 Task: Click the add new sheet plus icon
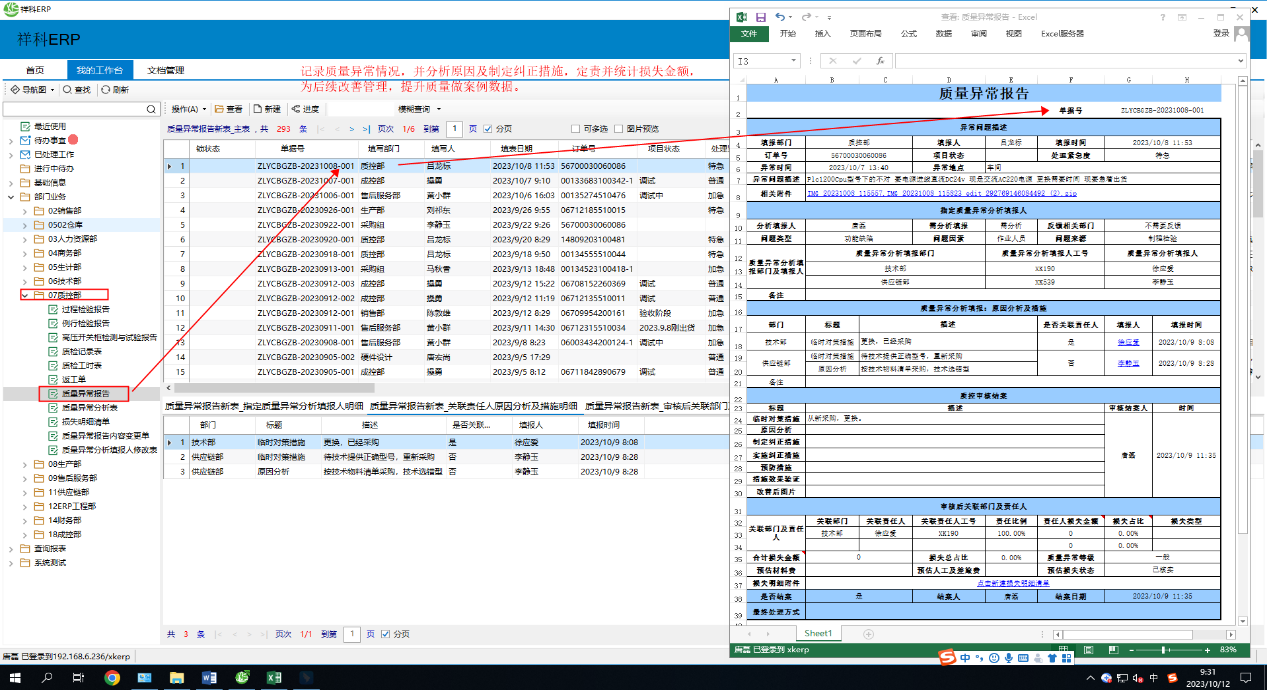pyautogui.click(x=868, y=634)
